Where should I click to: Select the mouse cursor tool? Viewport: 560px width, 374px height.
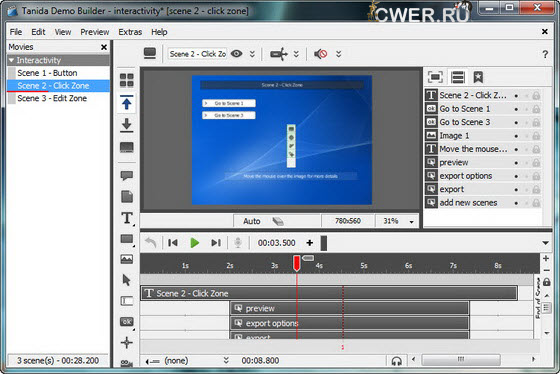(x=126, y=280)
